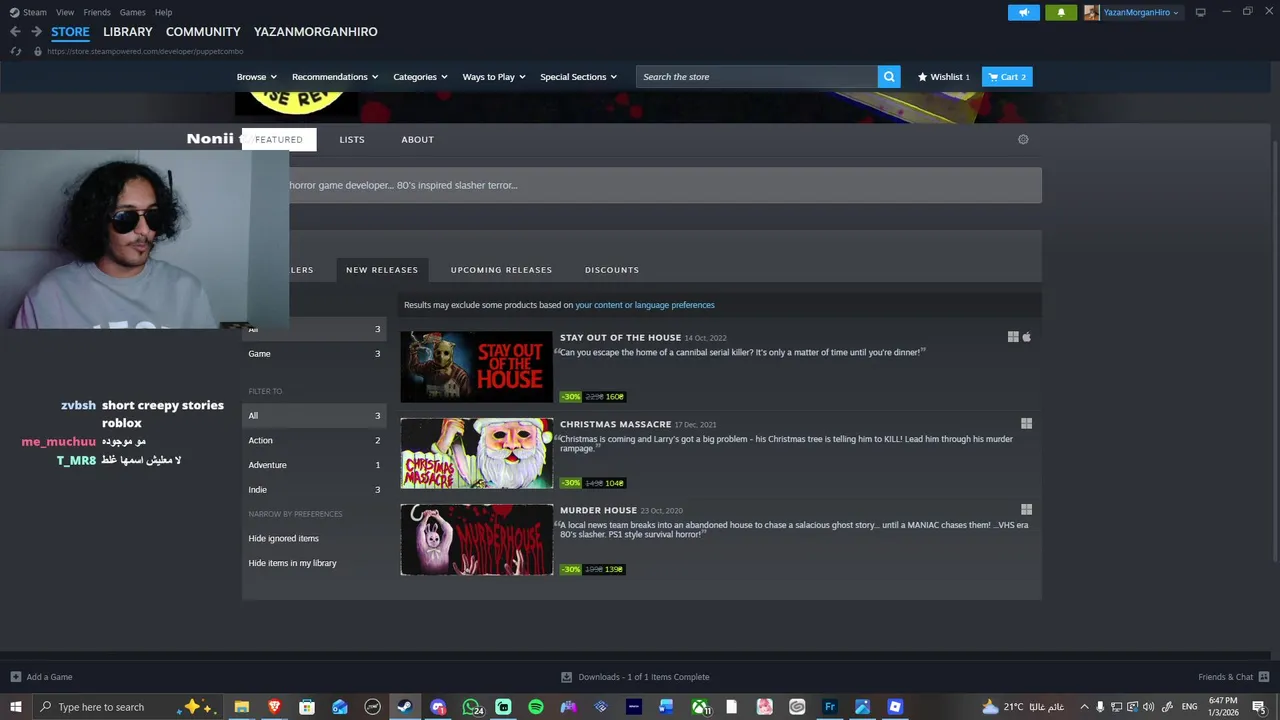This screenshot has height=720, width=1280.
Task: Switch to Steam taskbar icon
Action: [x=405, y=707]
